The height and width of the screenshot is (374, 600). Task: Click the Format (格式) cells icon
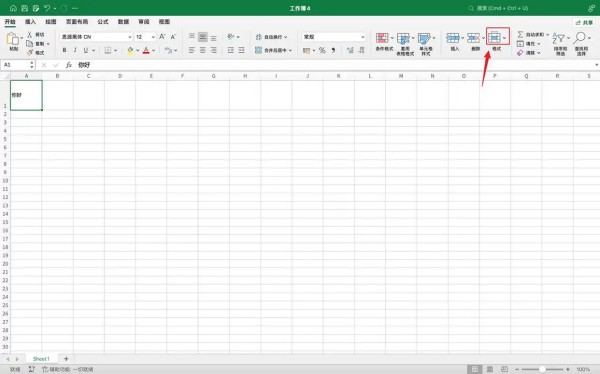494,38
